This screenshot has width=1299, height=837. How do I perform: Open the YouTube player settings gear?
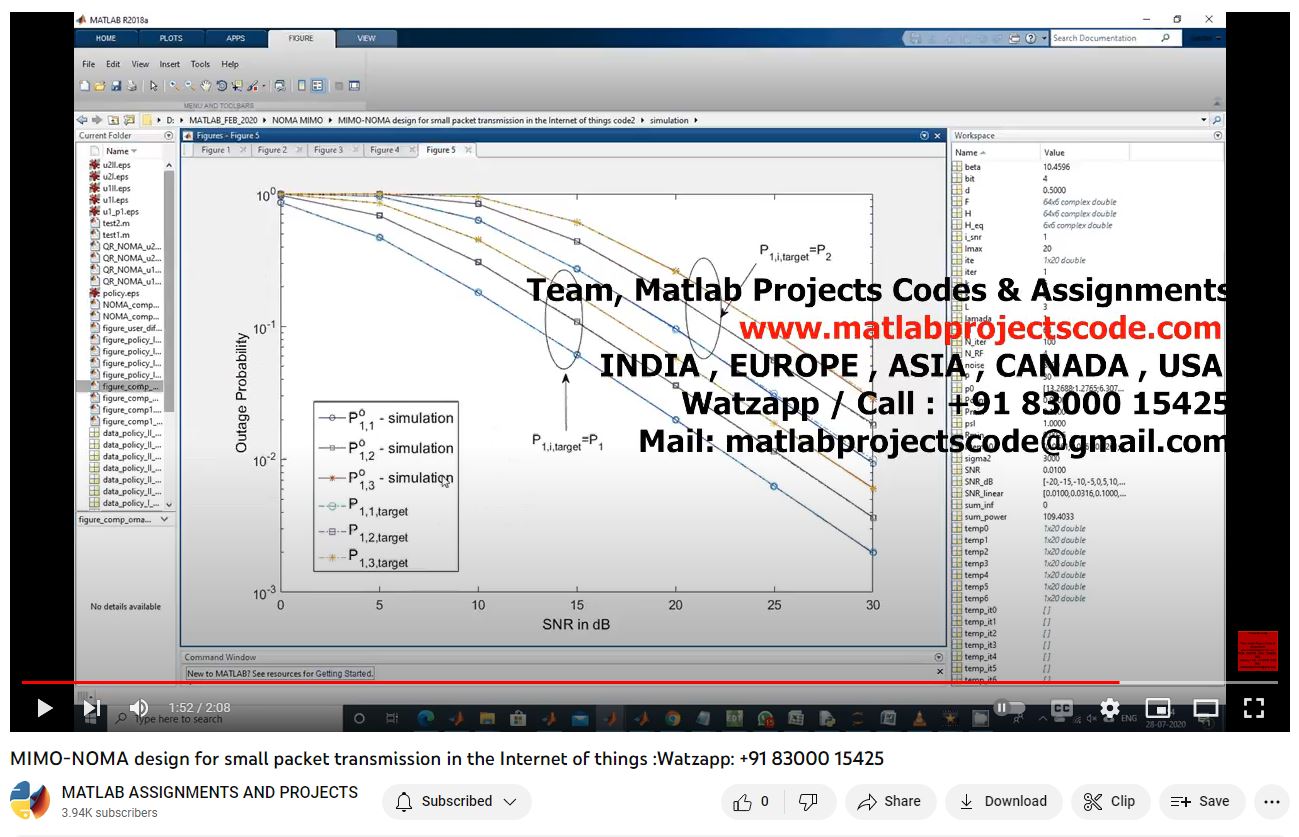1109,708
